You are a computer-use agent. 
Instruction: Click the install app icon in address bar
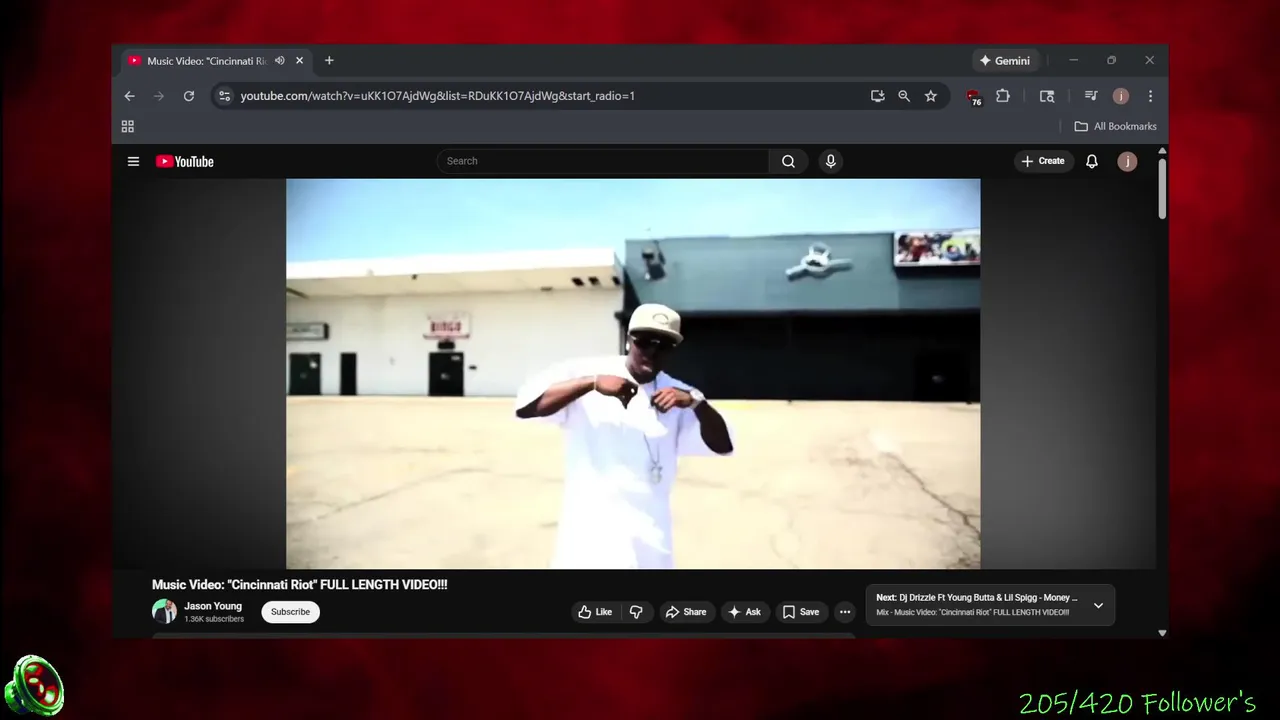pyautogui.click(x=877, y=96)
